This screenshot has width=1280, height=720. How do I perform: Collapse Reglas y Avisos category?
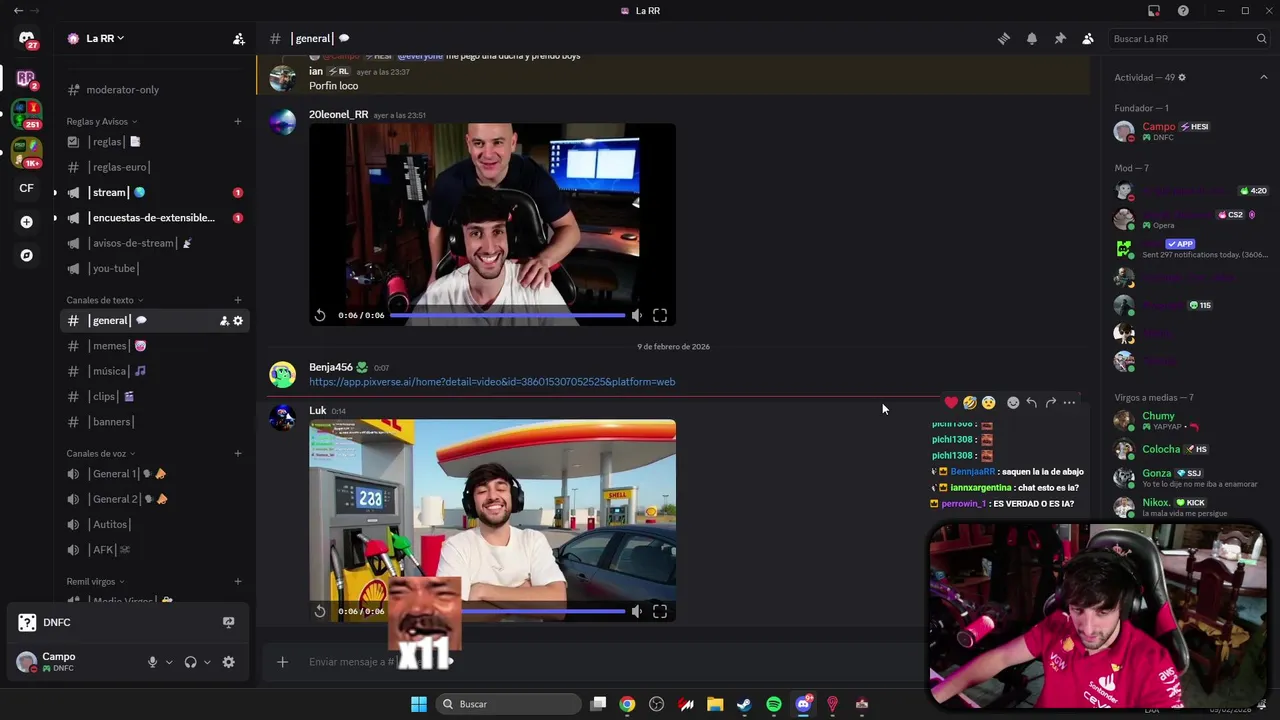(x=101, y=122)
